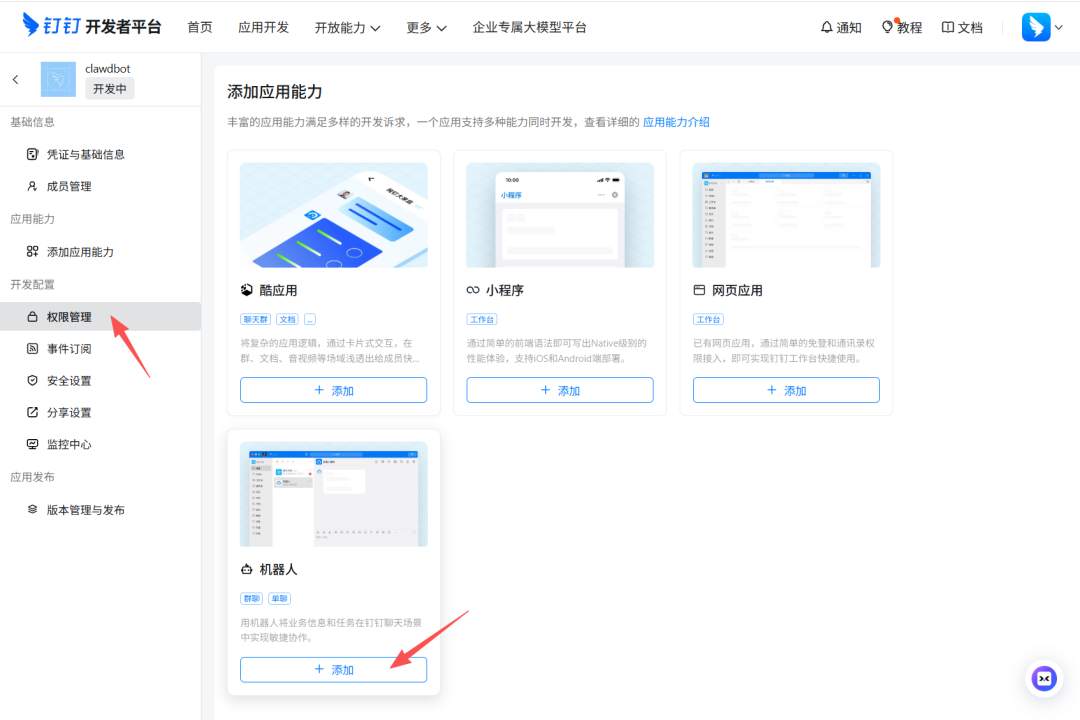
Task: Expand the 开放能力 dropdown
Action: 347,28
